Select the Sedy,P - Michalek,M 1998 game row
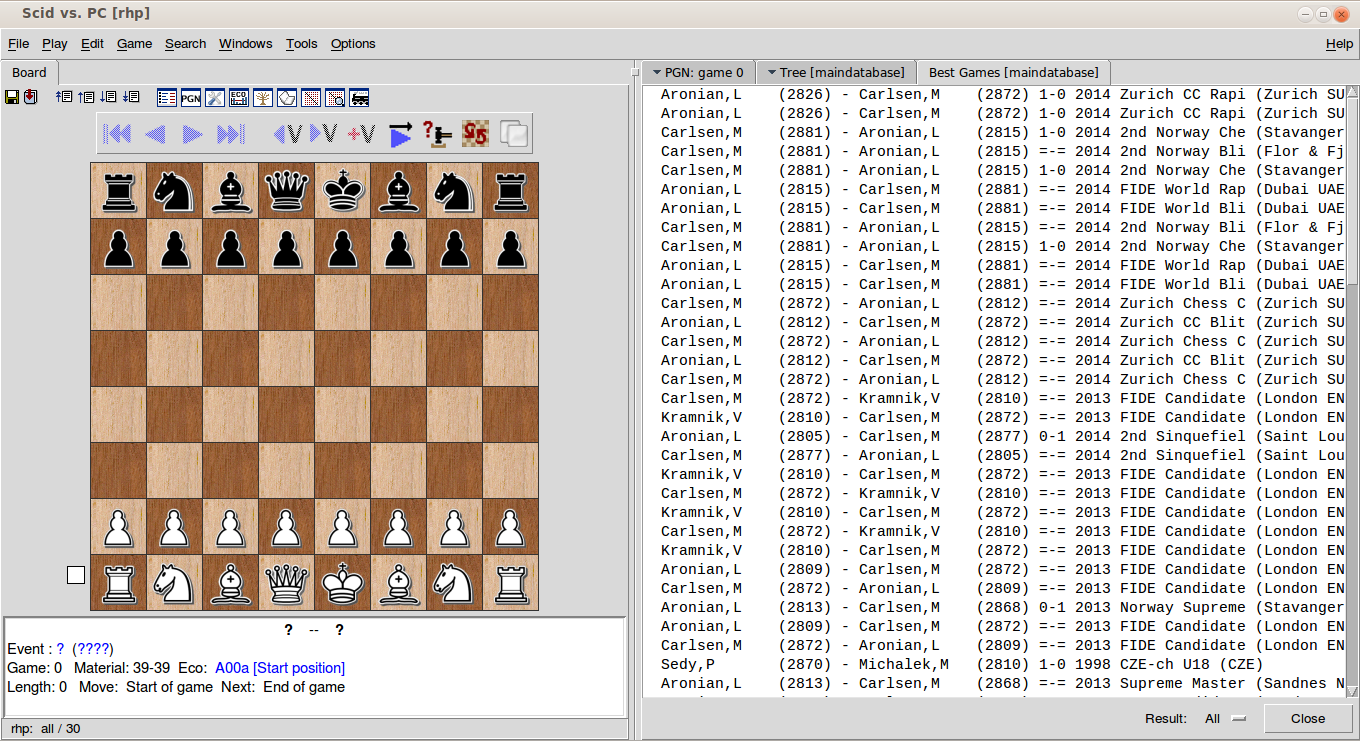Image resolution: width=1360 pixels, height=741 pixels. [x=994, y=665]
